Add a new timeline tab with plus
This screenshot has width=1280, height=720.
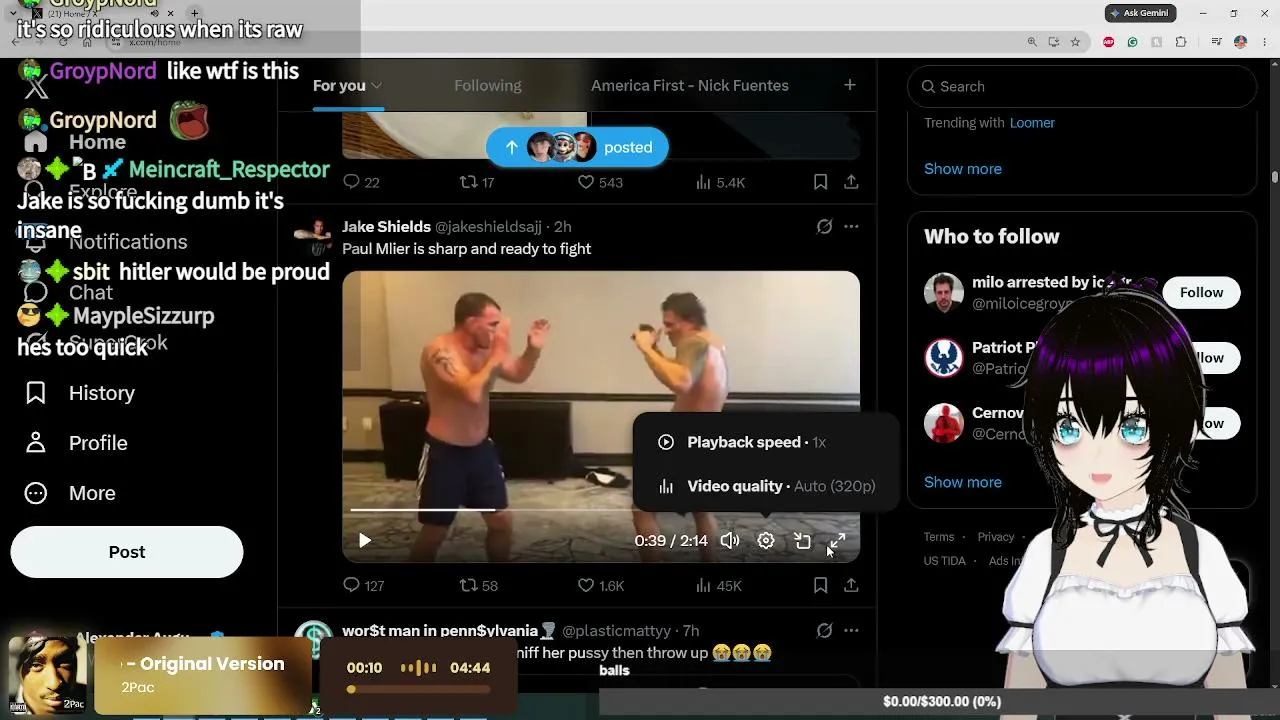(x=850, y=85)
